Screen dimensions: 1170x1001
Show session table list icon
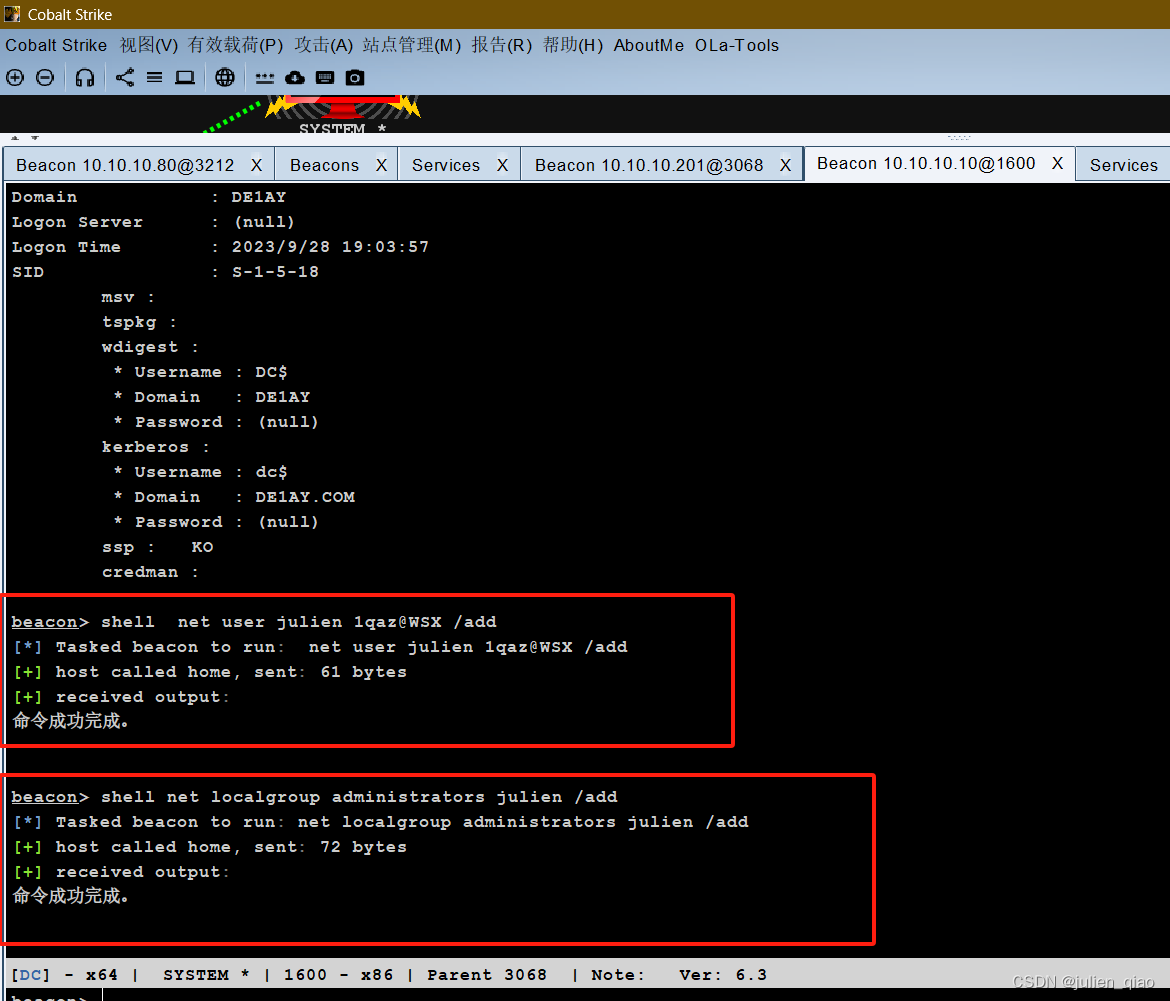click(x=154, y=78)
